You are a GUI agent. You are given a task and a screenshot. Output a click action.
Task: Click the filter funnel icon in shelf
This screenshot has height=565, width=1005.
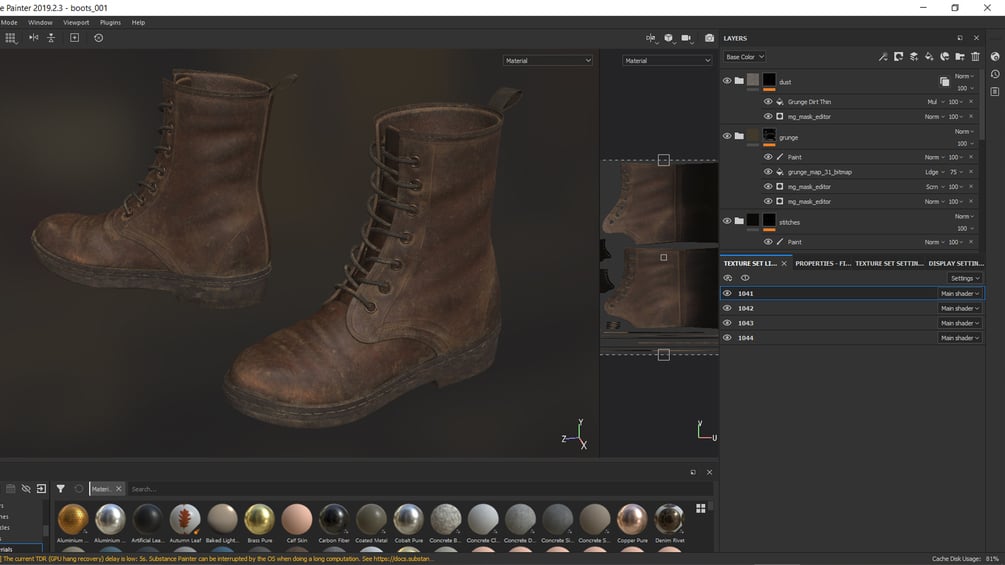tap(60, 489)
